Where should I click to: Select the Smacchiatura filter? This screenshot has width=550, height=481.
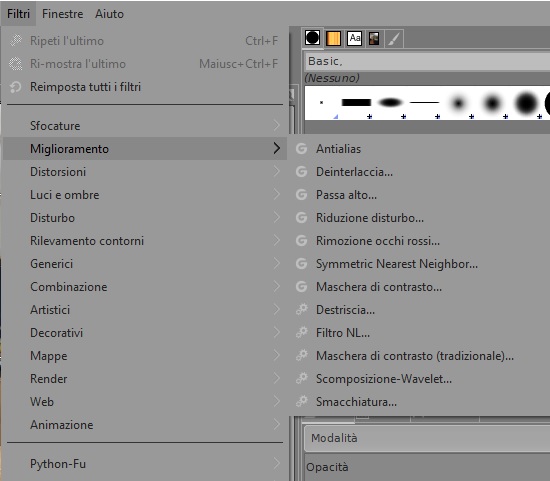[x=420, y=402]
